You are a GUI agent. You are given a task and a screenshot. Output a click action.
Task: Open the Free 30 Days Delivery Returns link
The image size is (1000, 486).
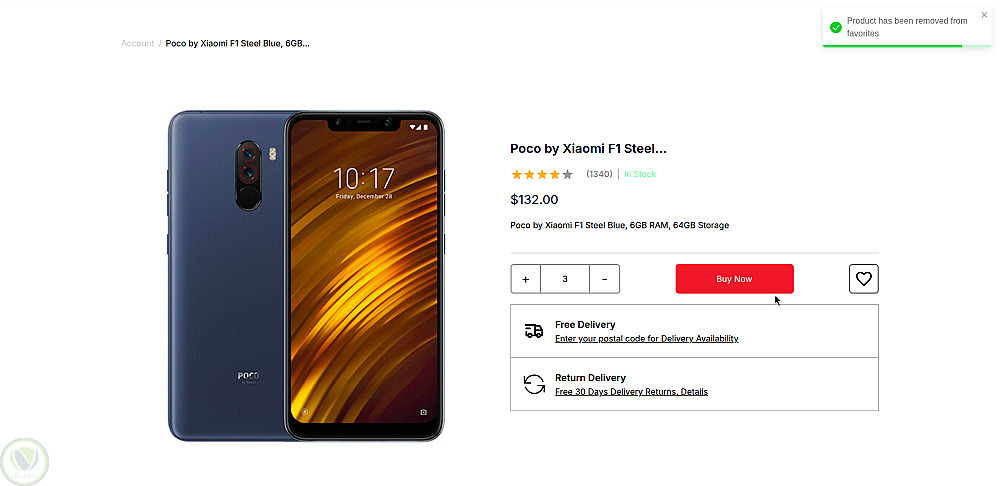click(x=631, y=392)
